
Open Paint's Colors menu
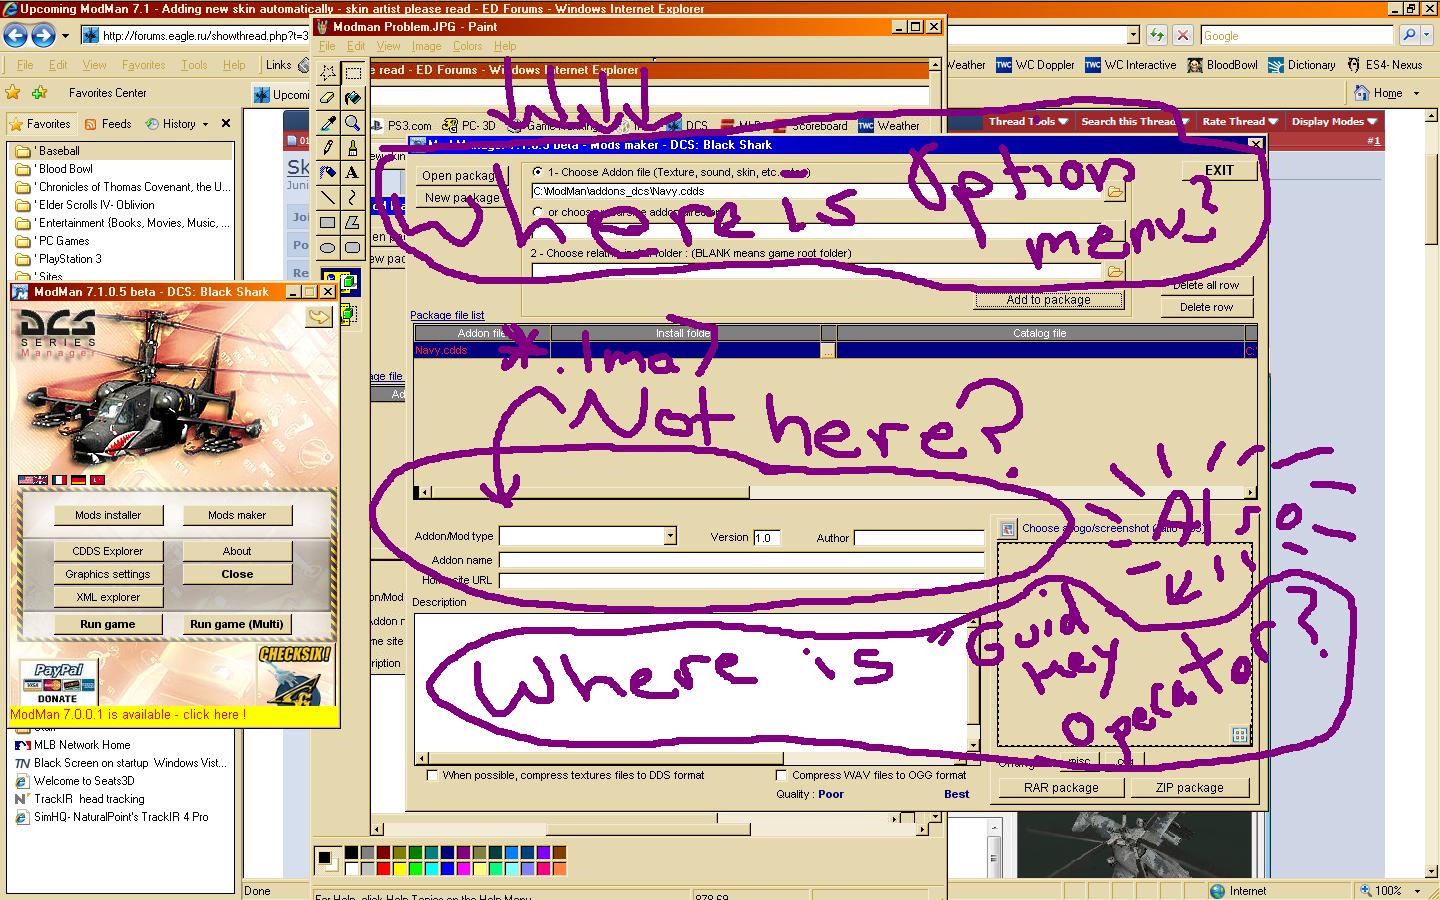pyautogui.click(x=467, y=46)
